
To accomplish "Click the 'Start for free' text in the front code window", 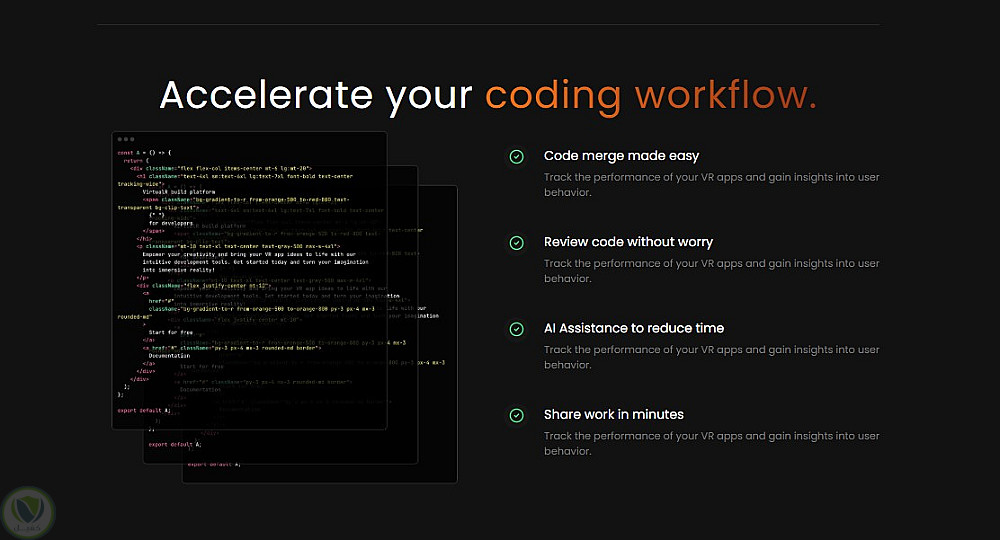I will 170,332.
